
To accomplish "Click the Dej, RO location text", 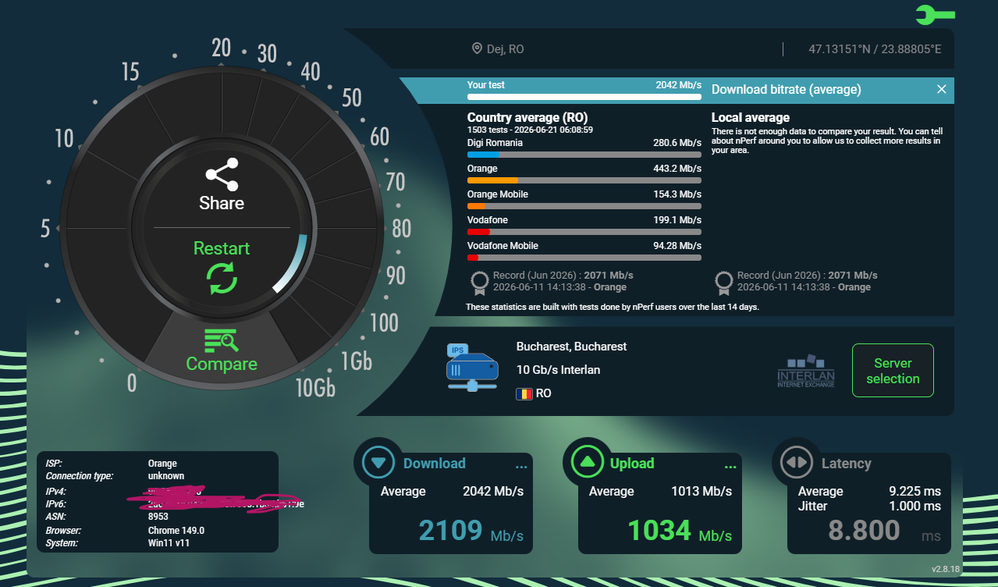I will pyautogui.click(x=505, y=49).
